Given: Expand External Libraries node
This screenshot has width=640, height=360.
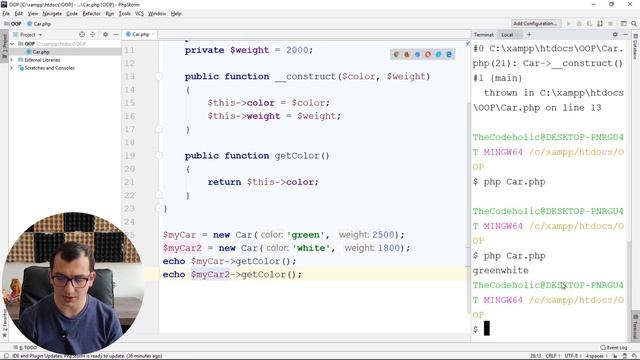Looking at the screenshot, I should pyautogui.click(x=12, y=60).
